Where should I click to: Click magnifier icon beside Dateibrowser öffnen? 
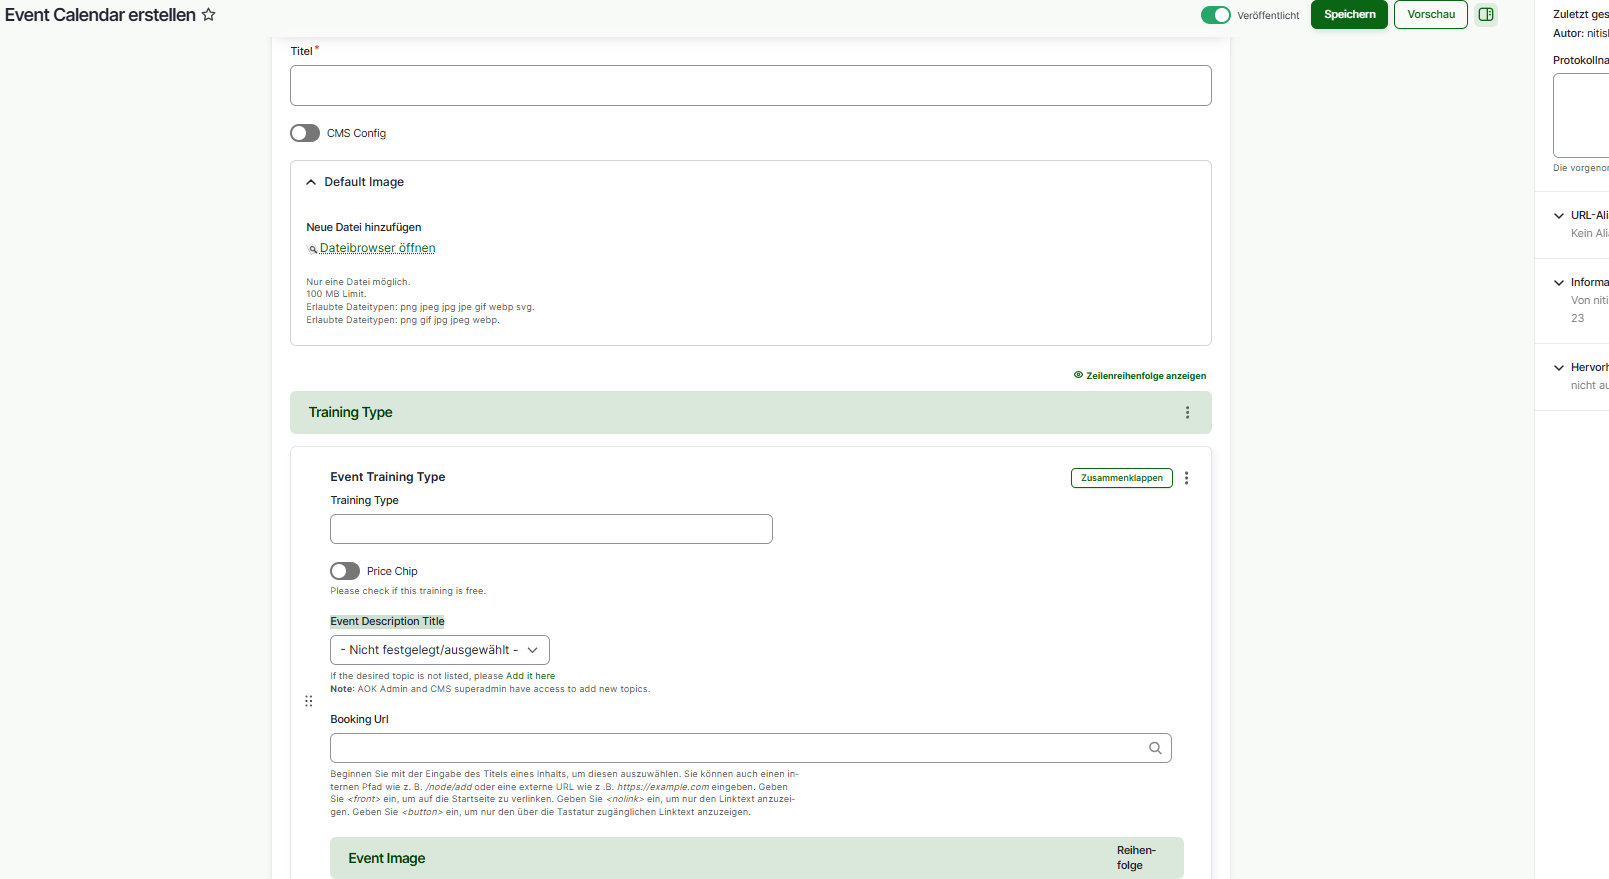pos(312,249)
